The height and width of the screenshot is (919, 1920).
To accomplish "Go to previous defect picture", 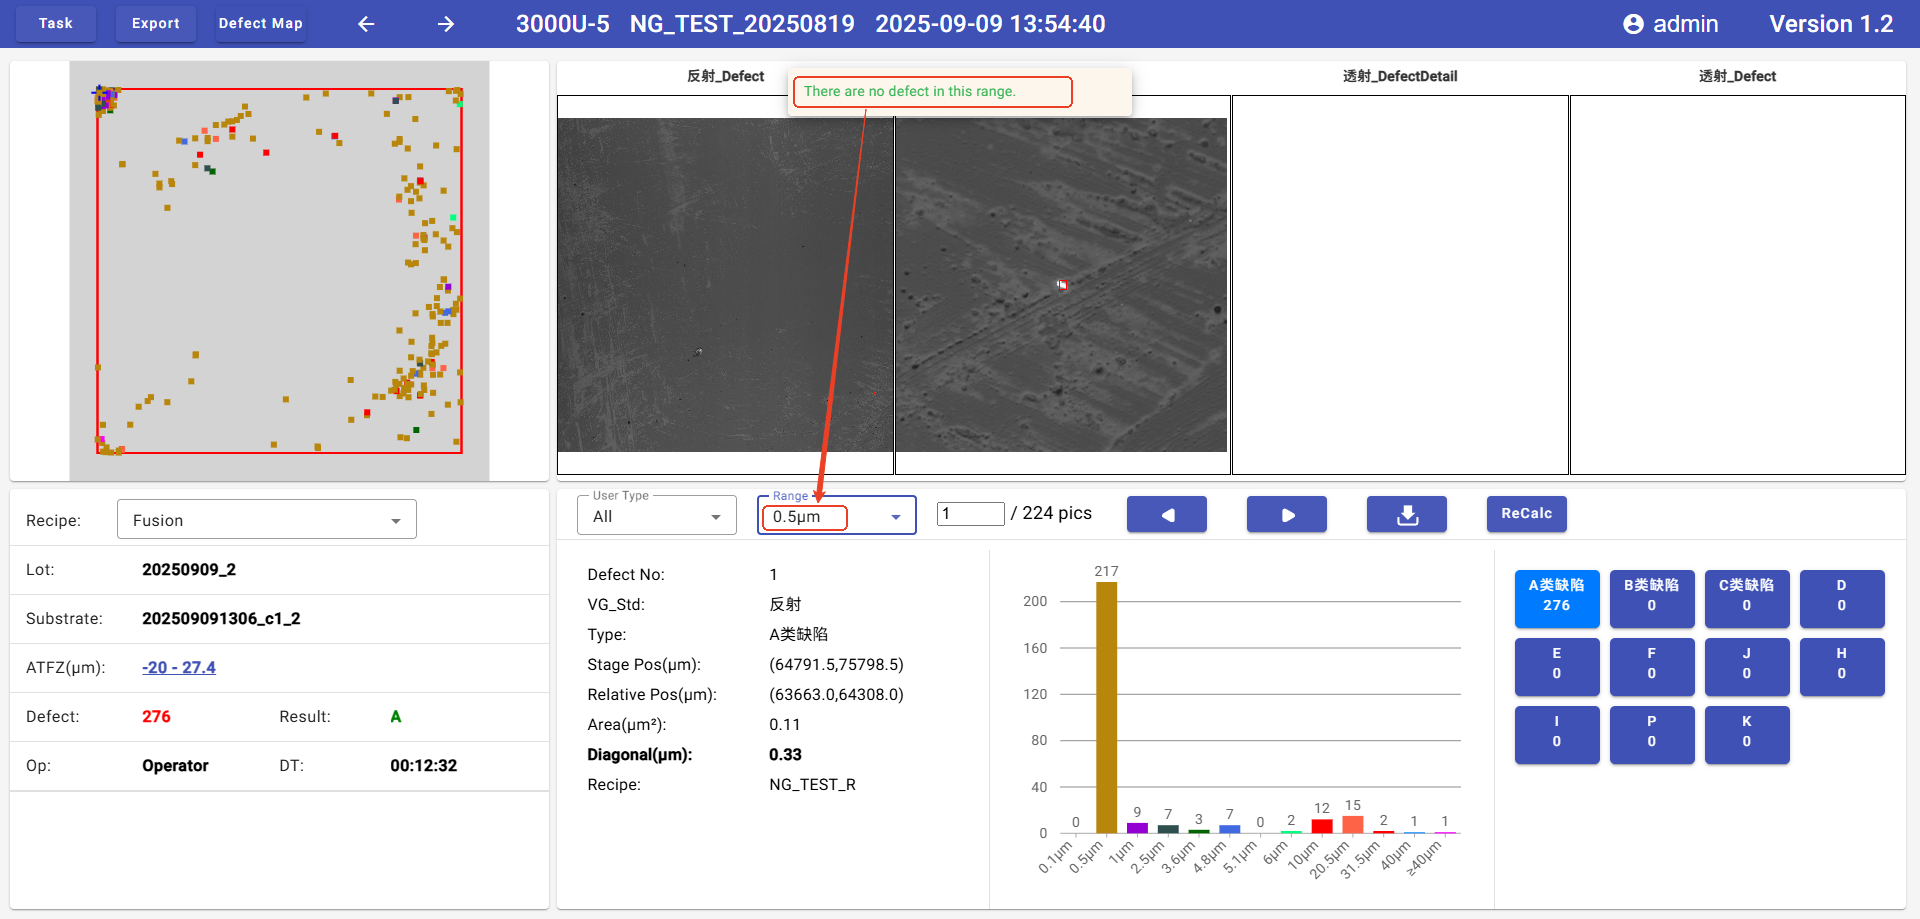I will pos(1166,514).
